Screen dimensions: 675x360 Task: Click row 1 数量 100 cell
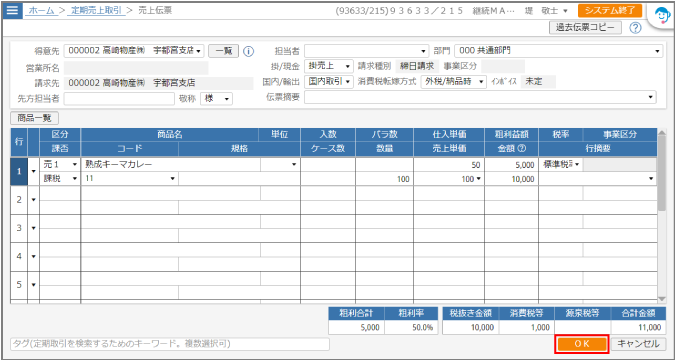384,179
